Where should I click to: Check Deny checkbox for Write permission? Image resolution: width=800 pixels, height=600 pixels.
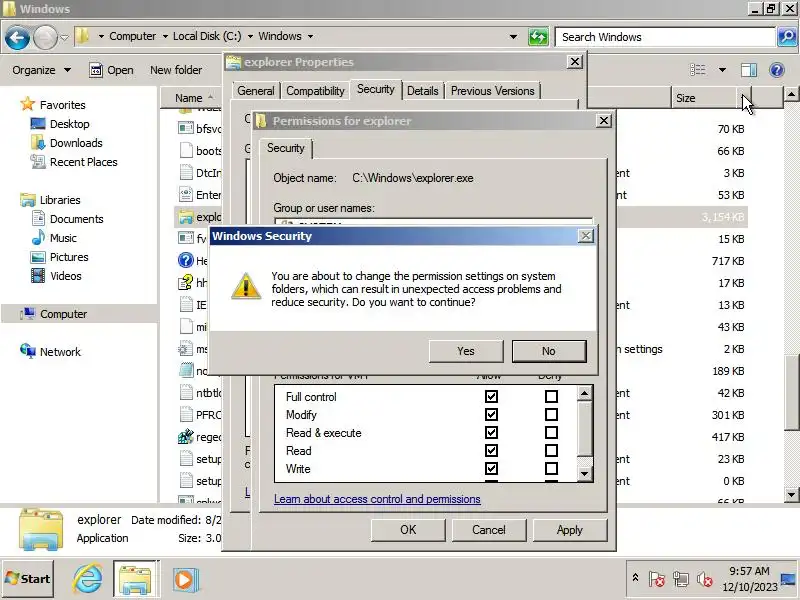tap(551, 468)
